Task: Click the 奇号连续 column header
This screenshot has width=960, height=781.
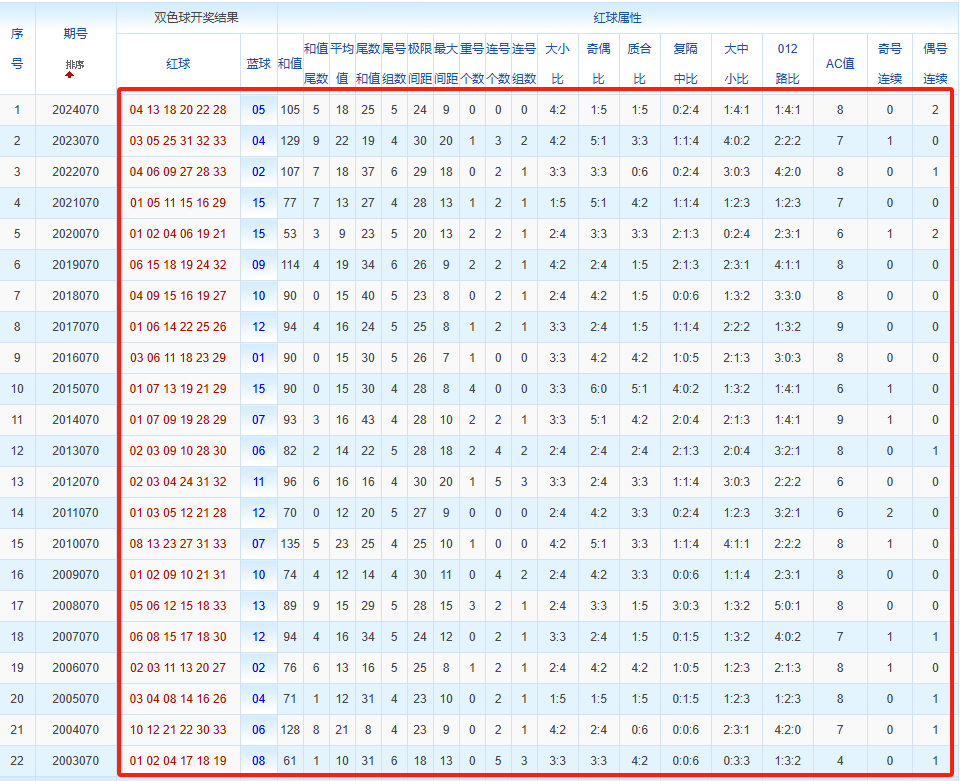Action: [x=890, y=64]
